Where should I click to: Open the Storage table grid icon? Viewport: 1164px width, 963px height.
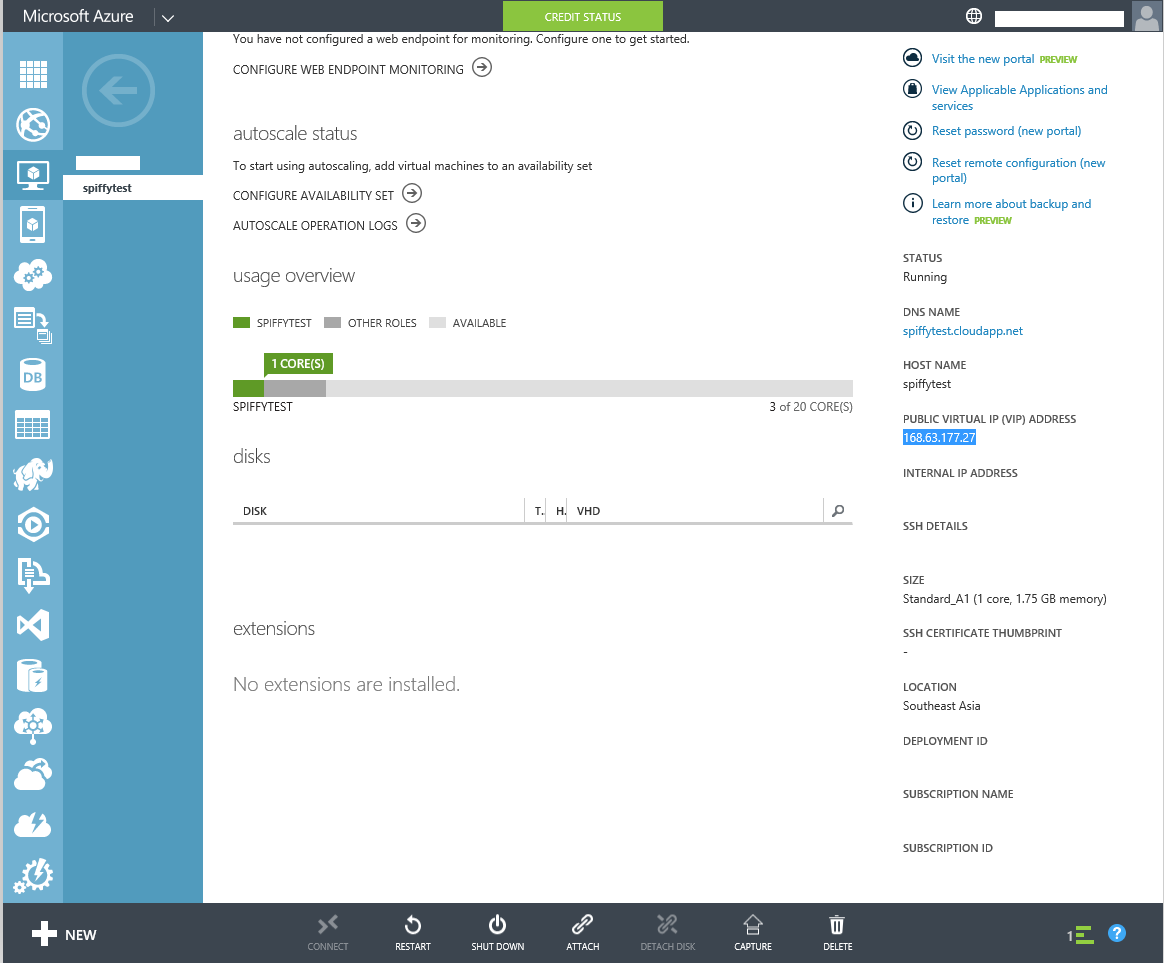coord(33,425)
